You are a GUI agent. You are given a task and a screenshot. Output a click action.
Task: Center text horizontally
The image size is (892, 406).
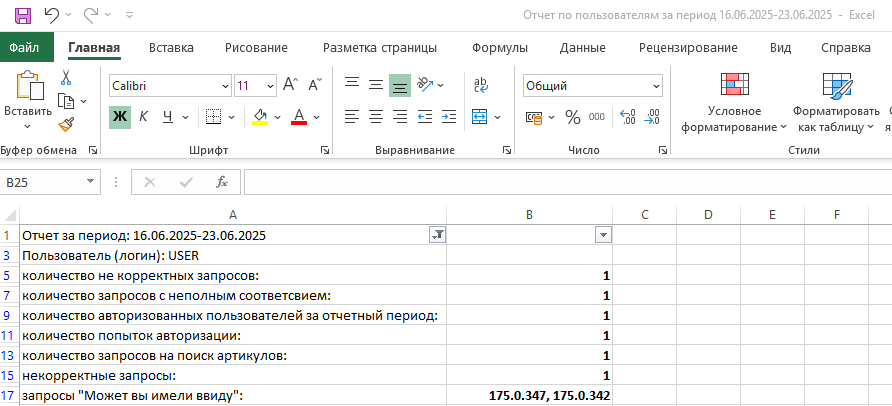pos(375,117)
